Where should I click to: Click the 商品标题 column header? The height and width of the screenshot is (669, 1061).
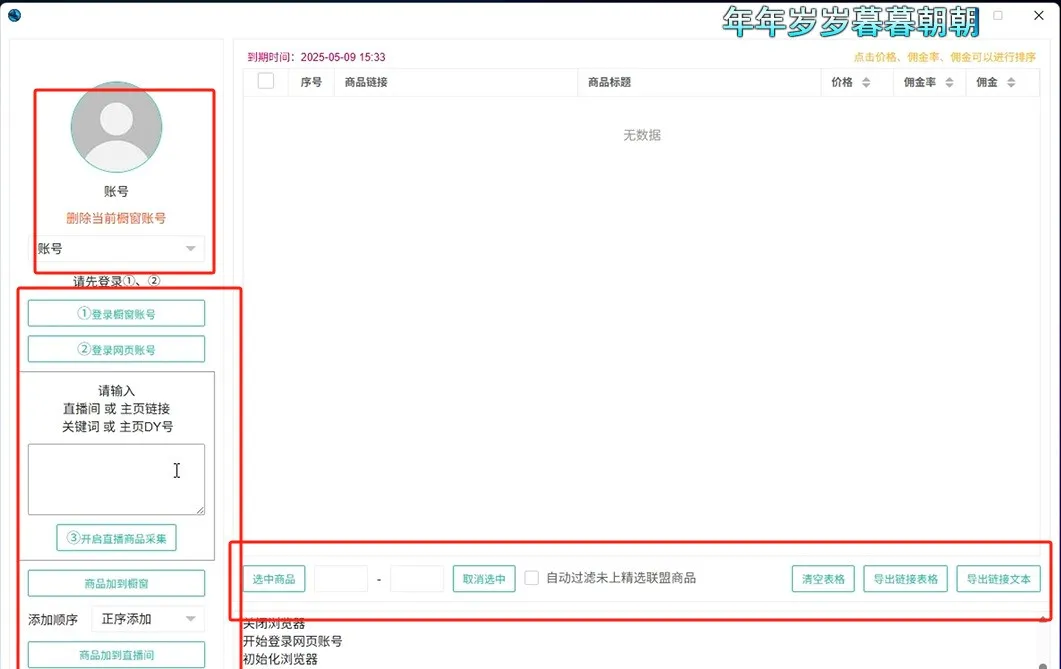pyautogui.click(x=610, y=83)
